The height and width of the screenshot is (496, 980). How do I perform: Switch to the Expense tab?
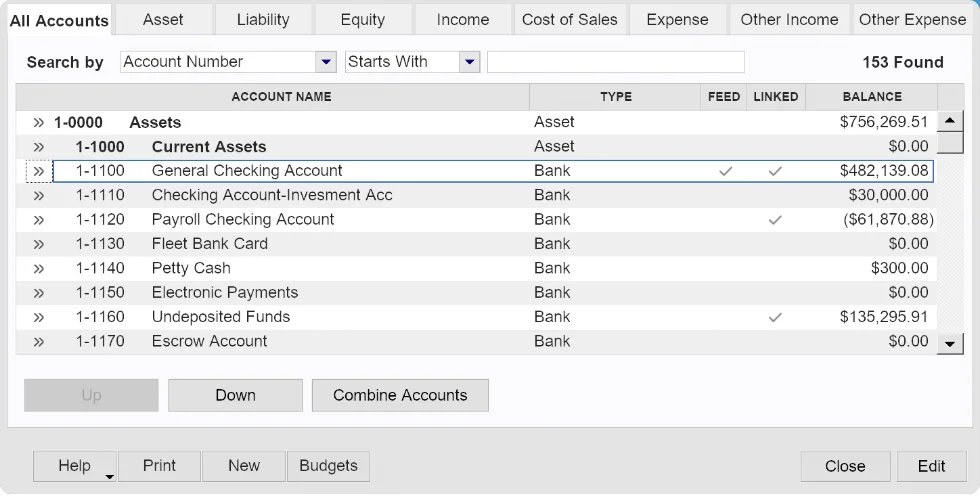678,19
